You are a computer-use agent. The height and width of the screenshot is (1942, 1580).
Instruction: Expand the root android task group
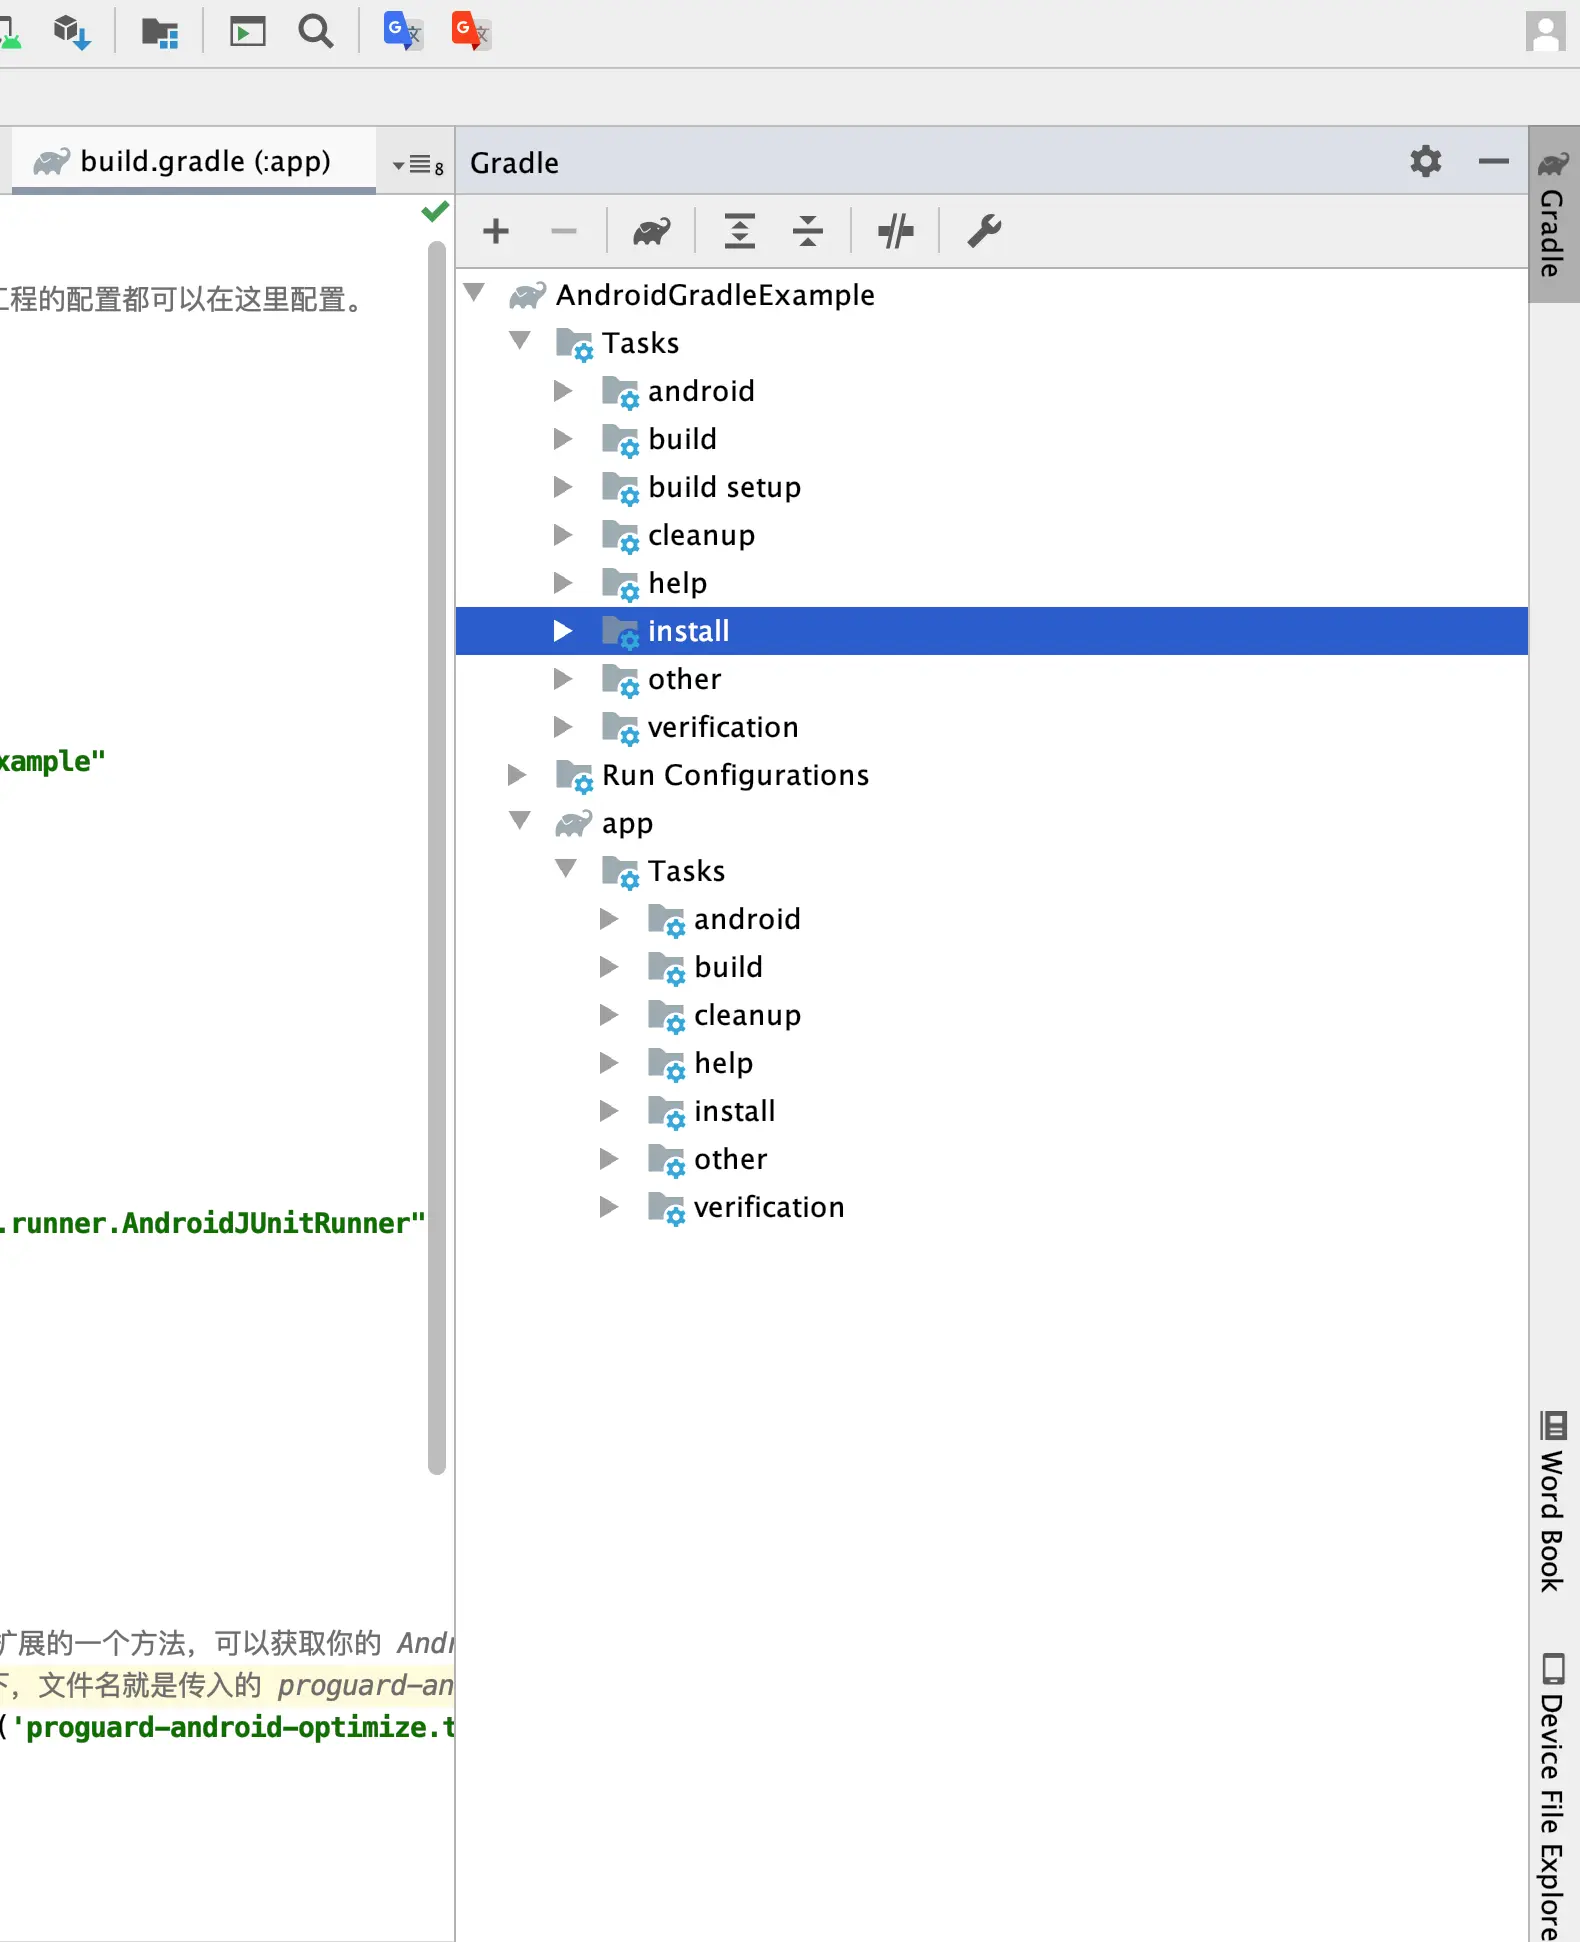coord(563,390)
